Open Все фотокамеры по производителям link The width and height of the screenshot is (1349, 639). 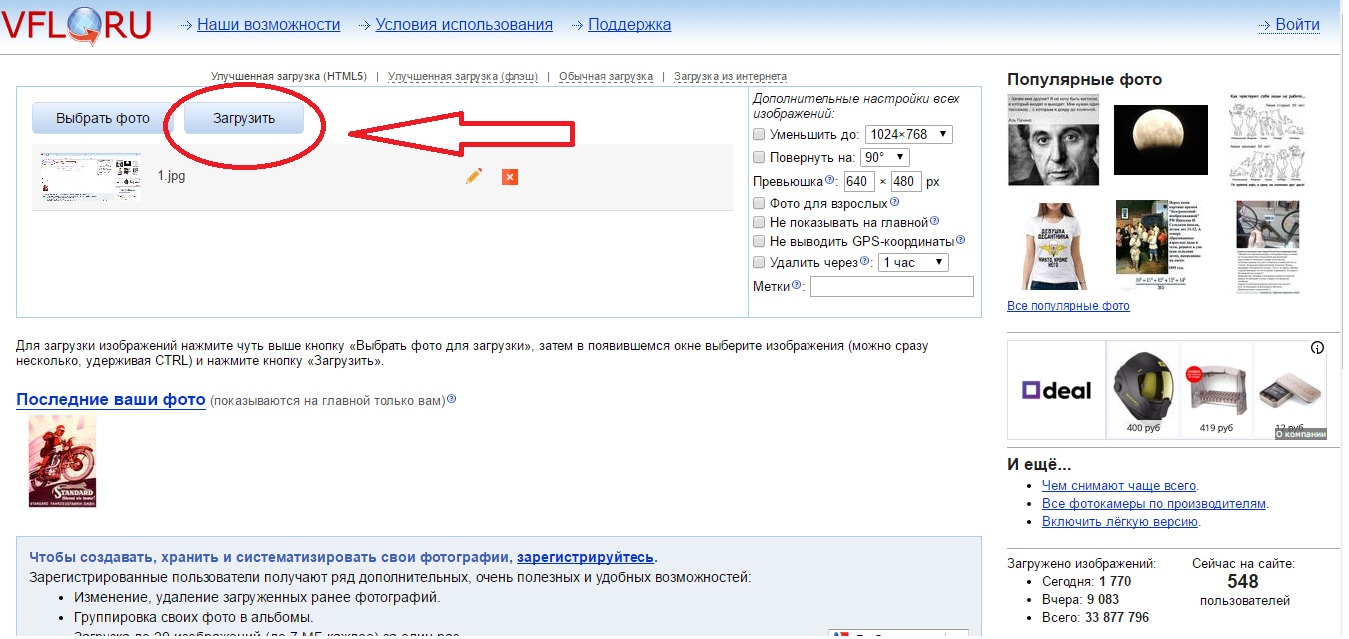tap(1154, 504)
